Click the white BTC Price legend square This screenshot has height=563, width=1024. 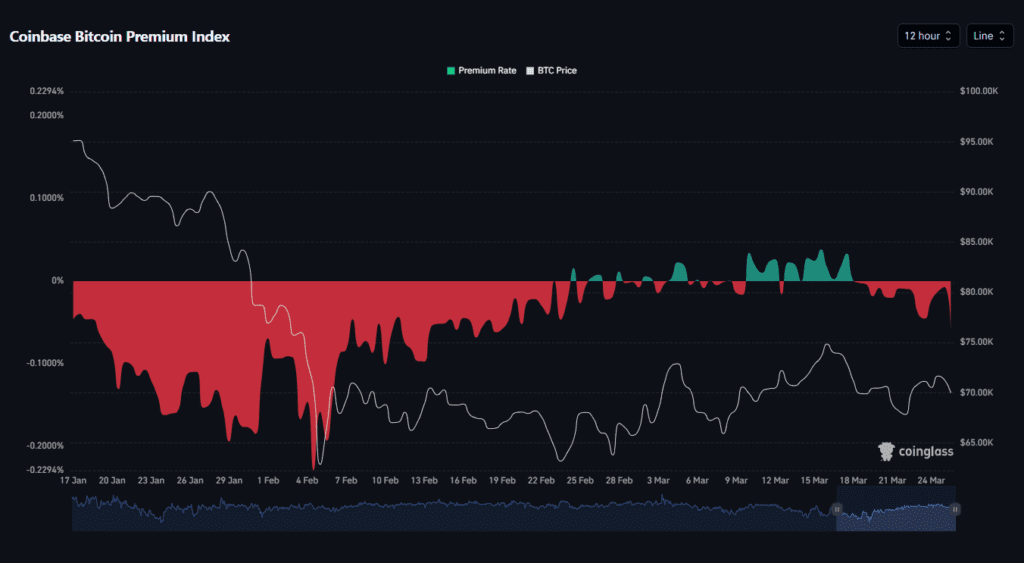tap(530, 71)
